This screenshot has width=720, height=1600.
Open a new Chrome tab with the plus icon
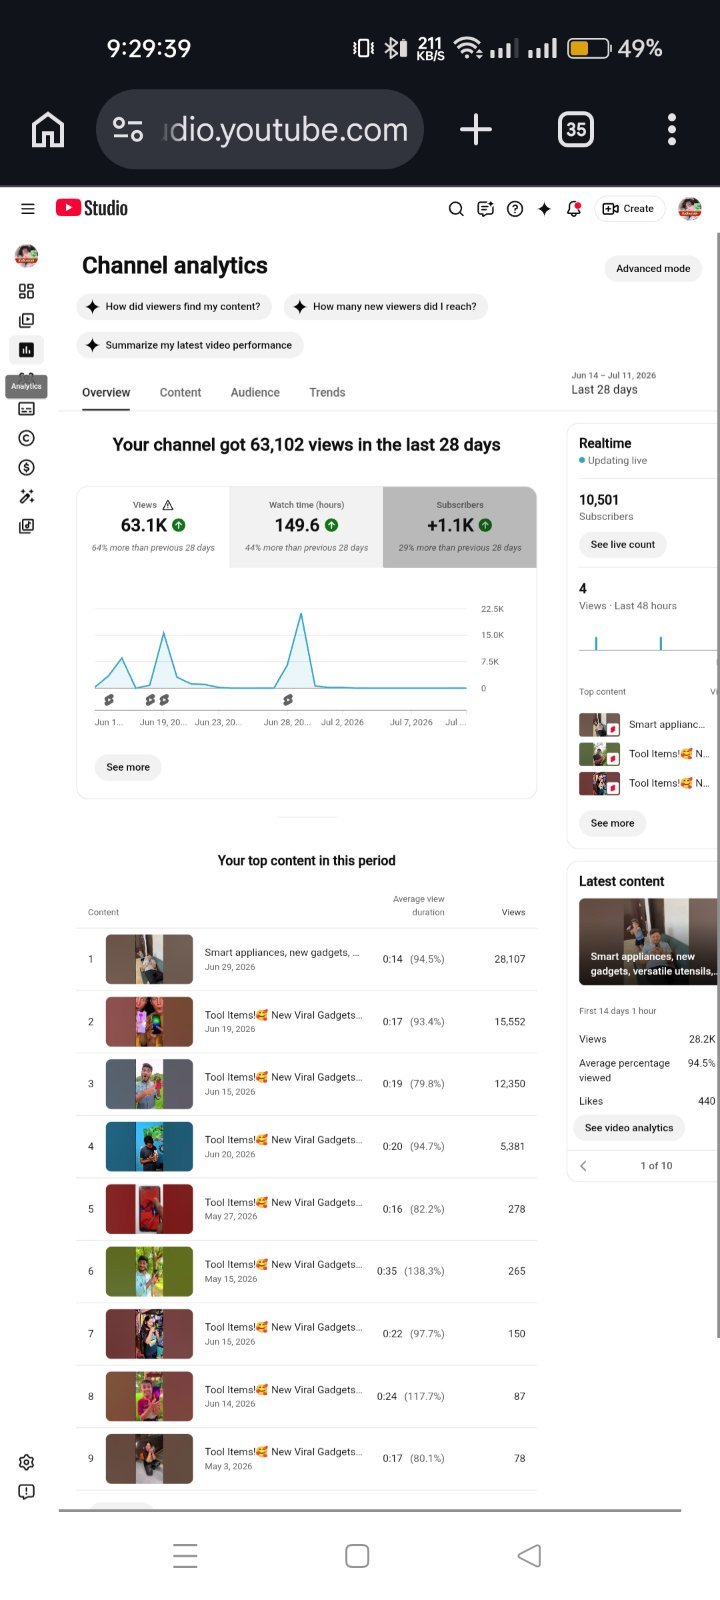476,129
